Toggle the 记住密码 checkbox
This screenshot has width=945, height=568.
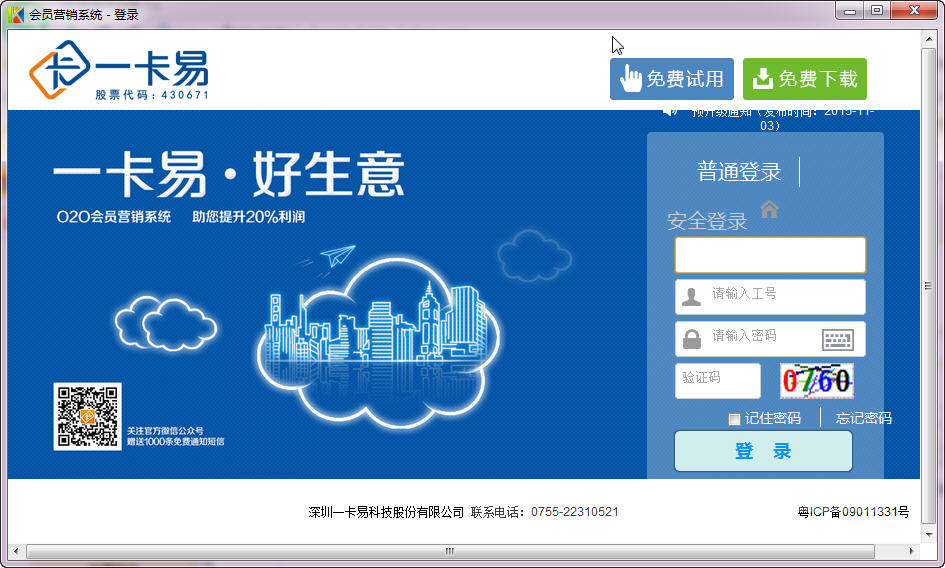tap(734, 419)
